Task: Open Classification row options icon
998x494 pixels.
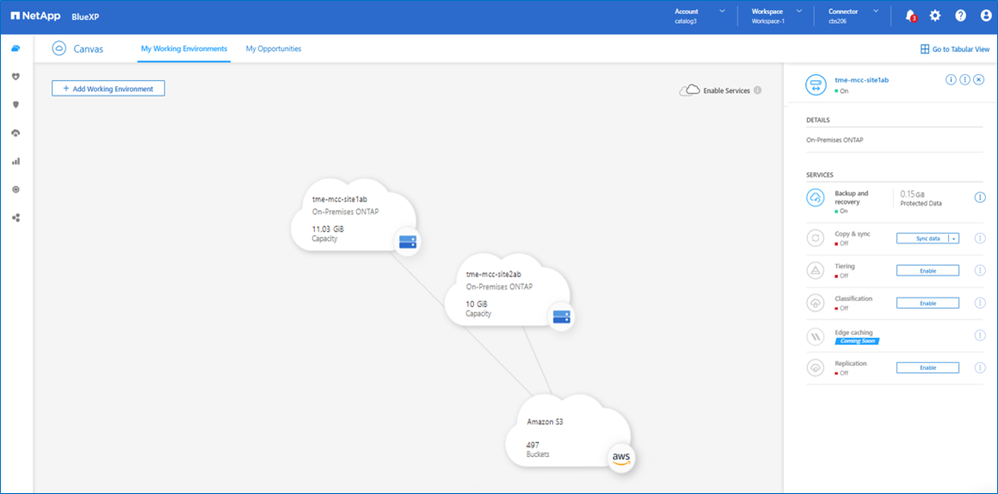Action: click(x=980, y=303)
